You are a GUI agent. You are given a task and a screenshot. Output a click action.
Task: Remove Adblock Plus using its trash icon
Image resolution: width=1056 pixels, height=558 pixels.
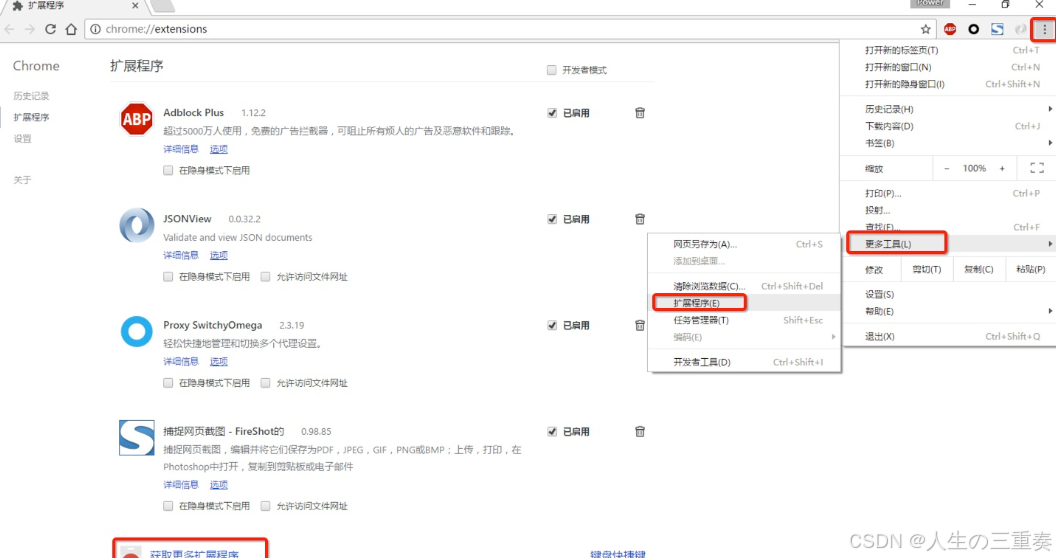click(640, 112)
